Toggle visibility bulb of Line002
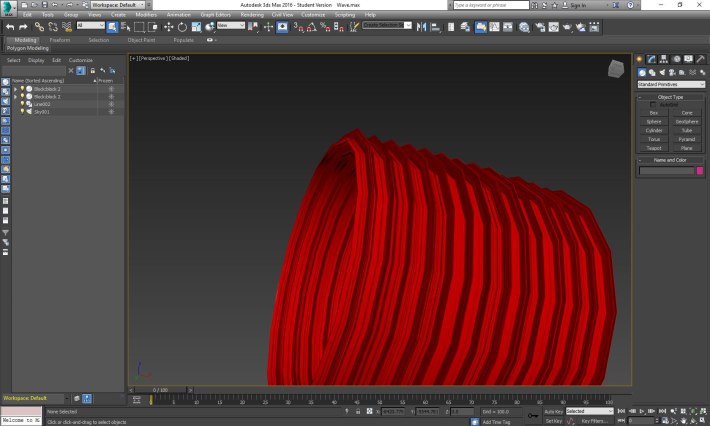Image resolution: width=710 pixels, height=426 pixels. 22,103
